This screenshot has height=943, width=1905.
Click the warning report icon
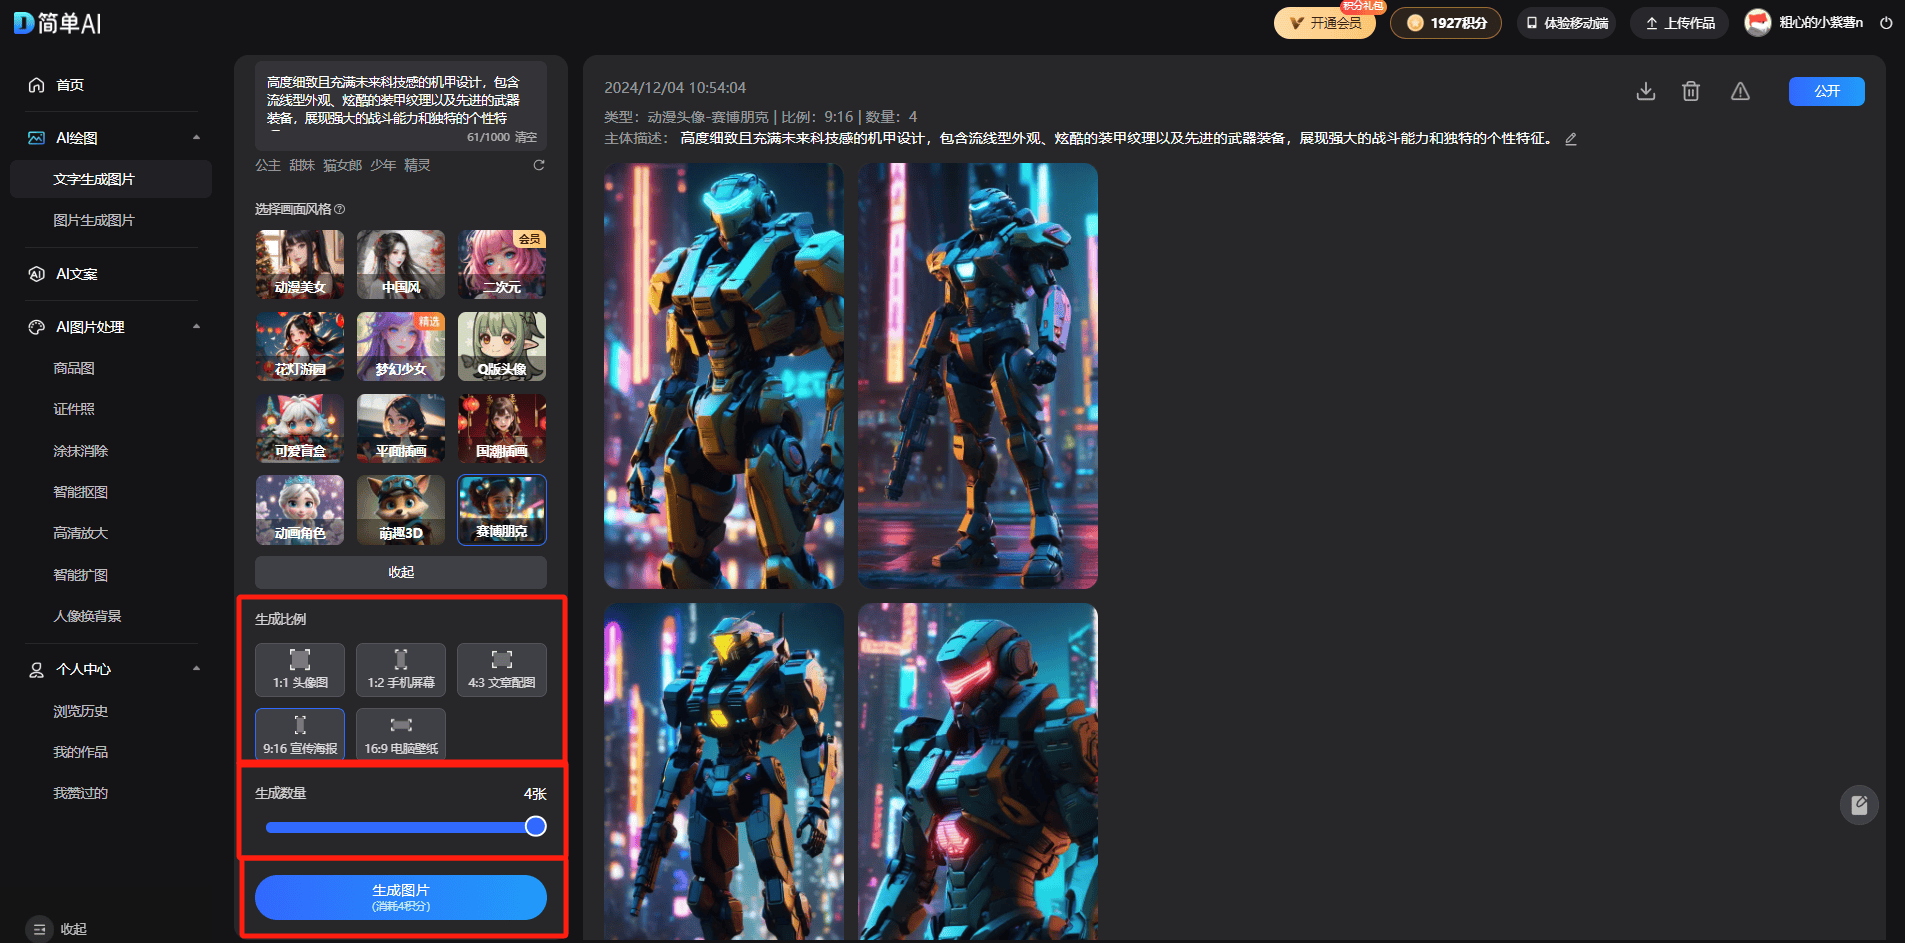tap(1740, 92)
